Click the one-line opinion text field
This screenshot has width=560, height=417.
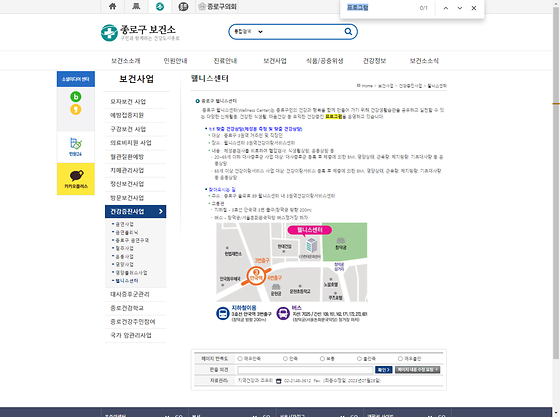pyautogui.click(x=305, y=370)
